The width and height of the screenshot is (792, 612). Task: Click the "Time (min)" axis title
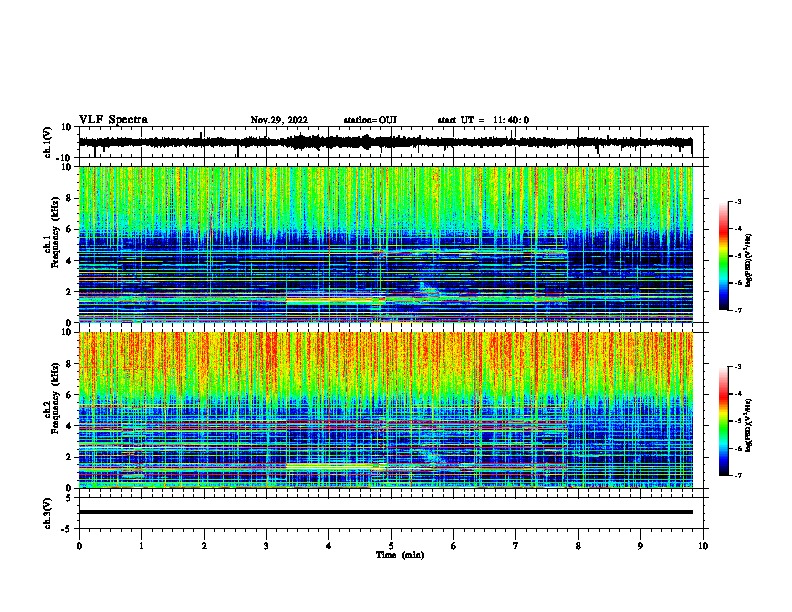pos(400,555)
